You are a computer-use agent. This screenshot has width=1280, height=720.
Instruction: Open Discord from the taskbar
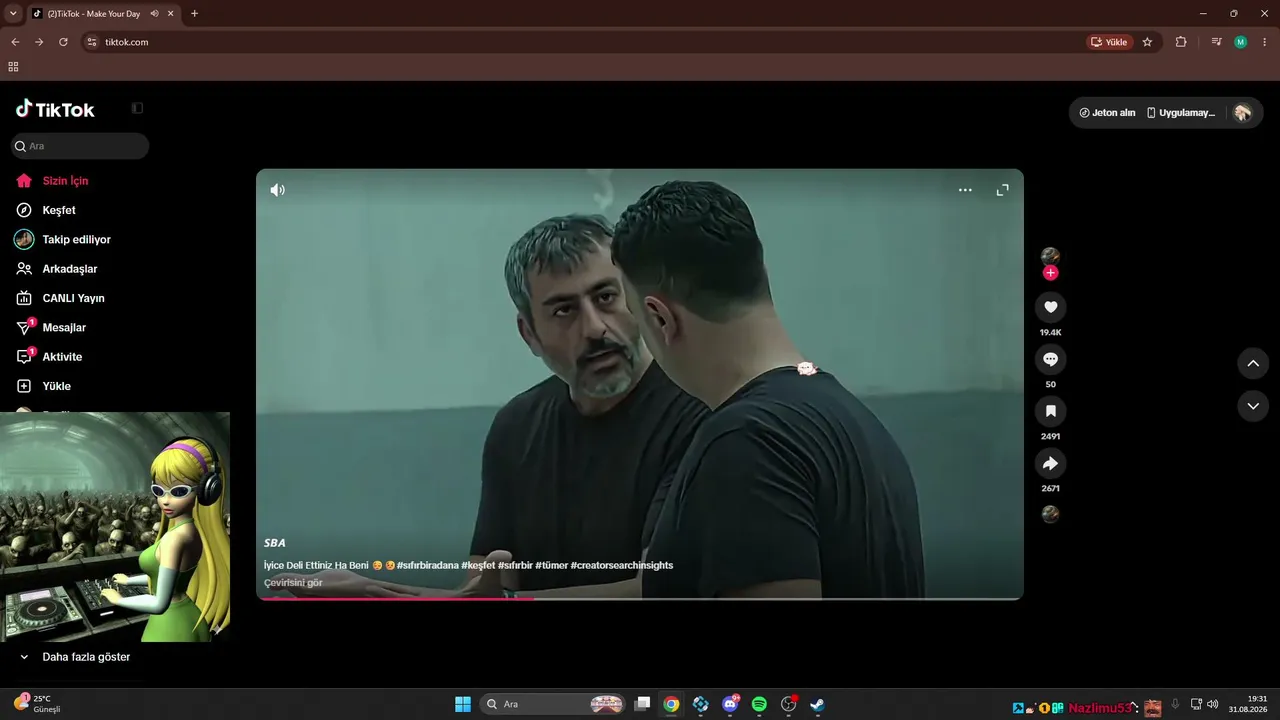[x=730, y=704]
